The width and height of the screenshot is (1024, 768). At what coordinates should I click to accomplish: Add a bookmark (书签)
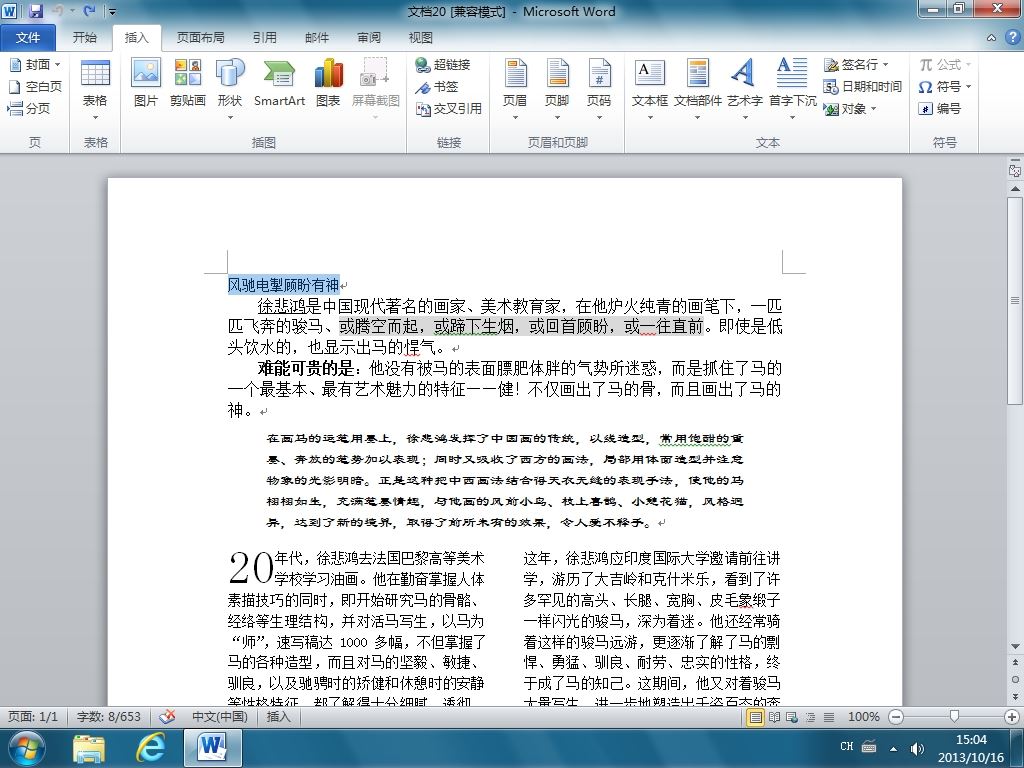(437, 86)
